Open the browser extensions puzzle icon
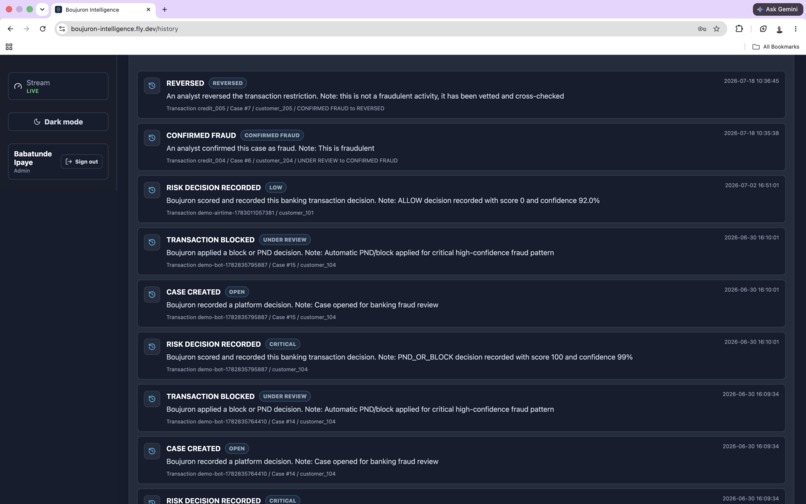The height and width of the screenshot is (504, 806). (x=739, y=29)
